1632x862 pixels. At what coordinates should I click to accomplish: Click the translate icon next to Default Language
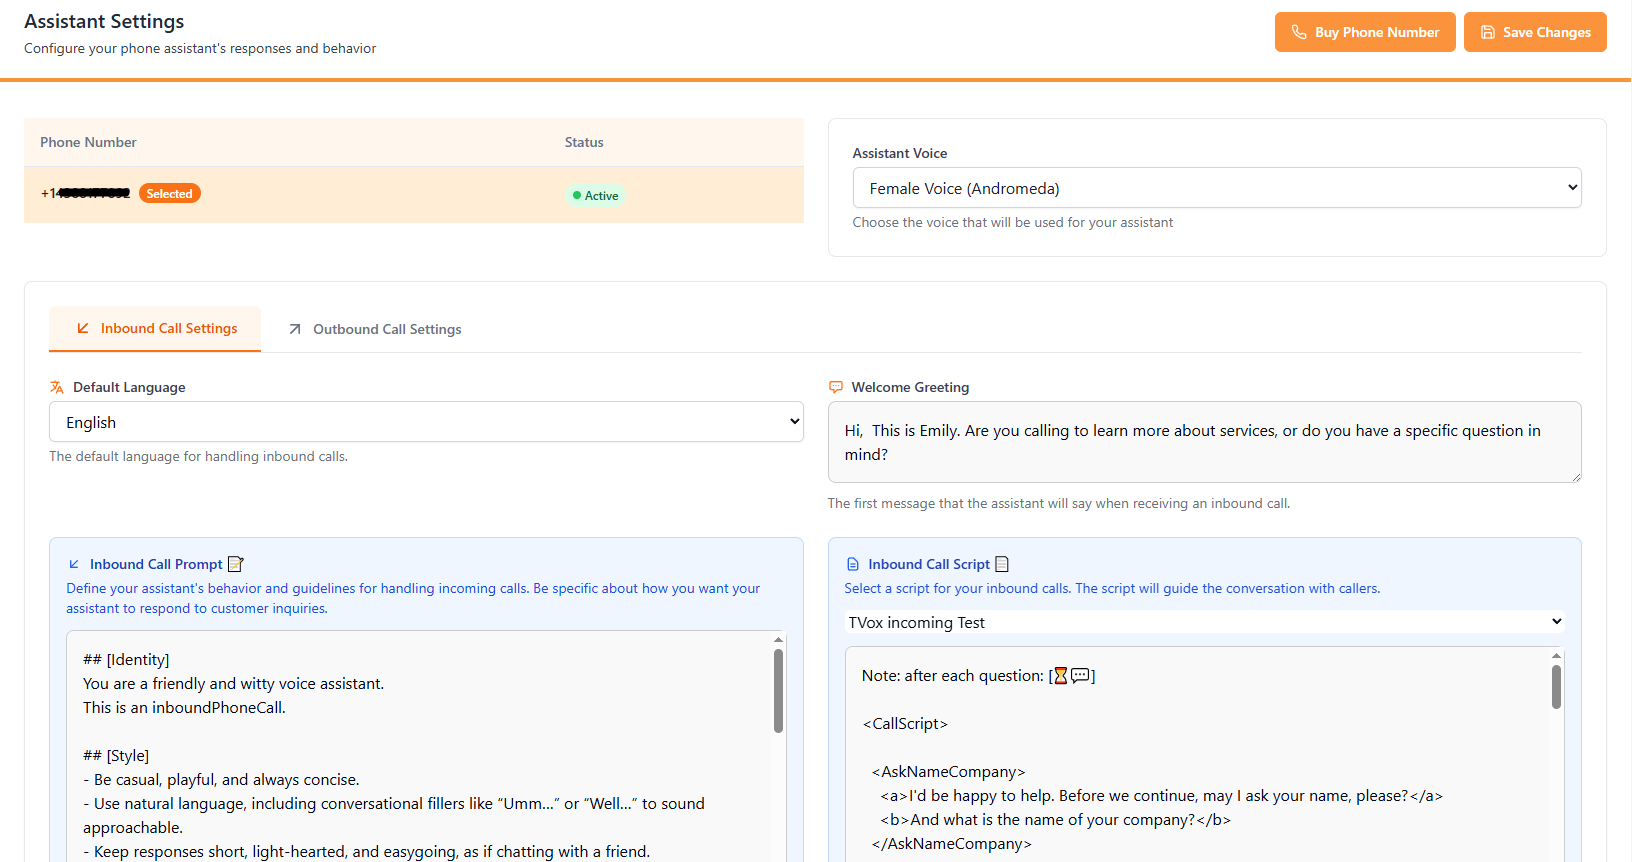click(x=57, y=387)
